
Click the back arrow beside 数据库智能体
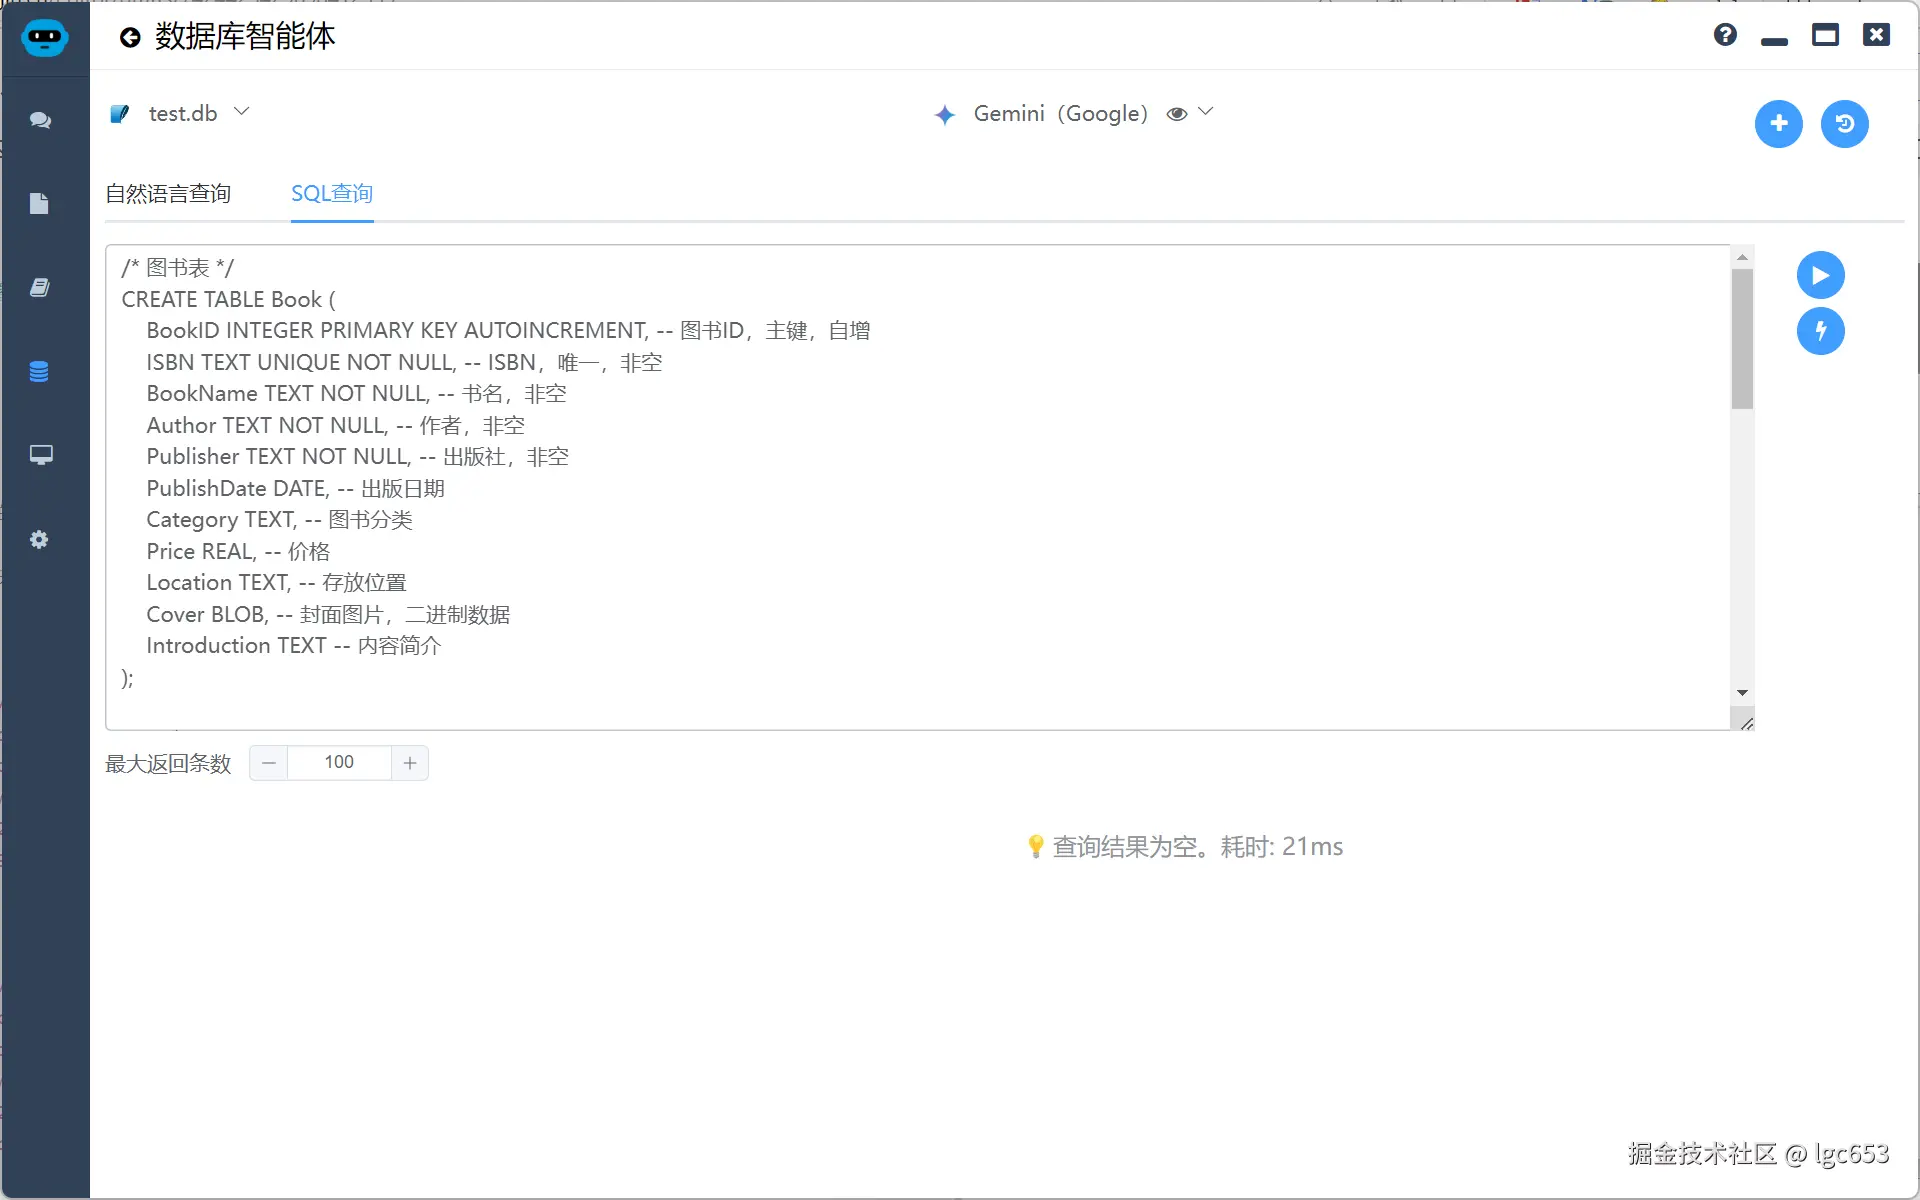point(130,38)
